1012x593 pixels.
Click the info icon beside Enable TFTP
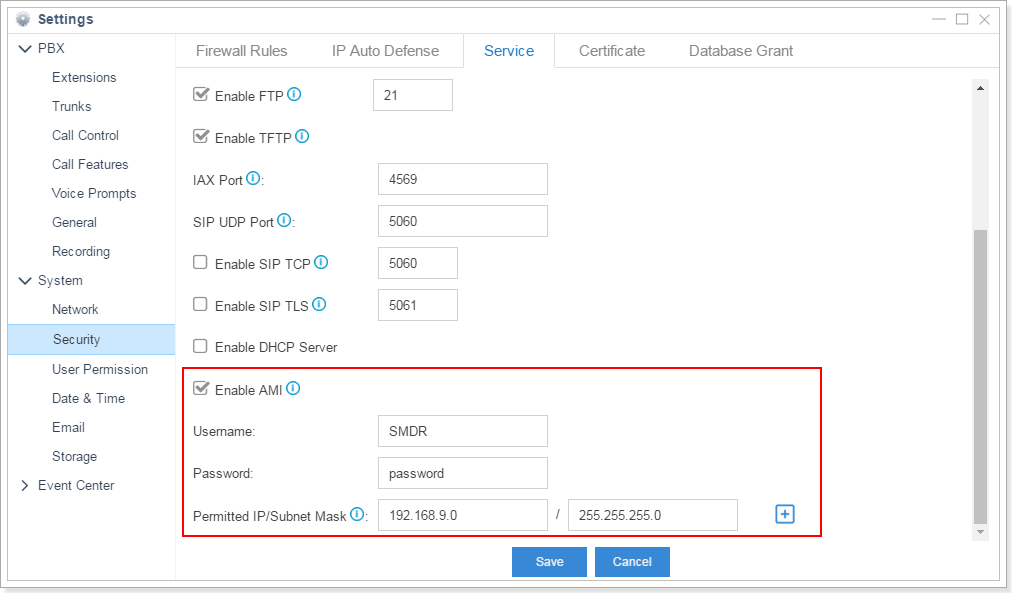302,137
